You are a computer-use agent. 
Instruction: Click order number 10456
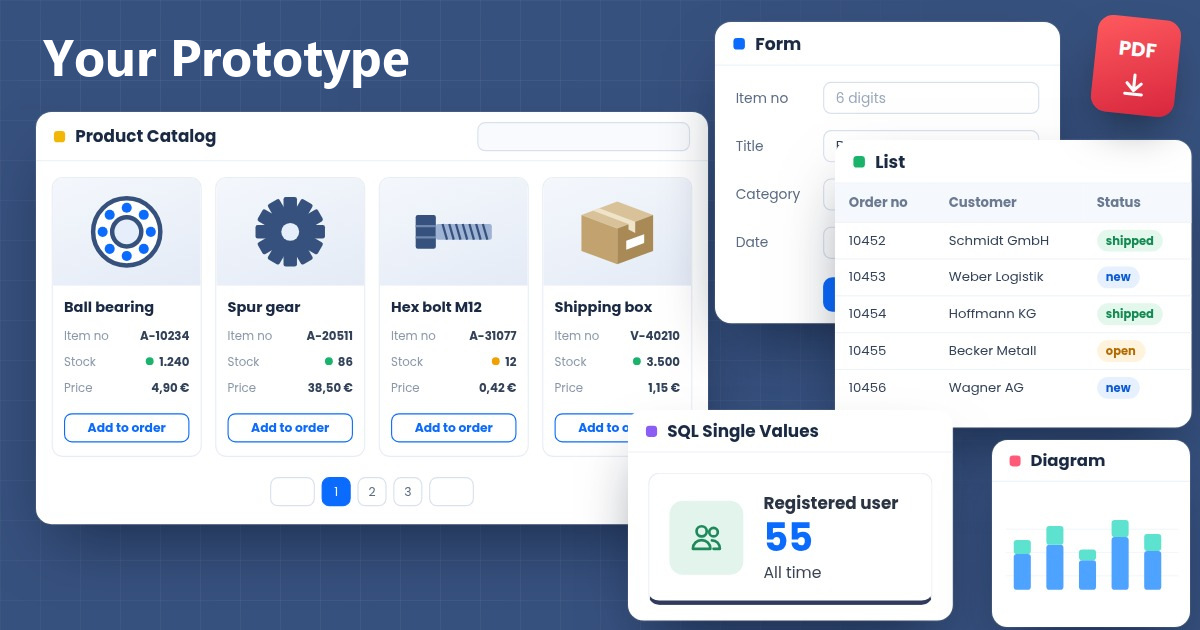pyautogui.click(x=867, y=388)
